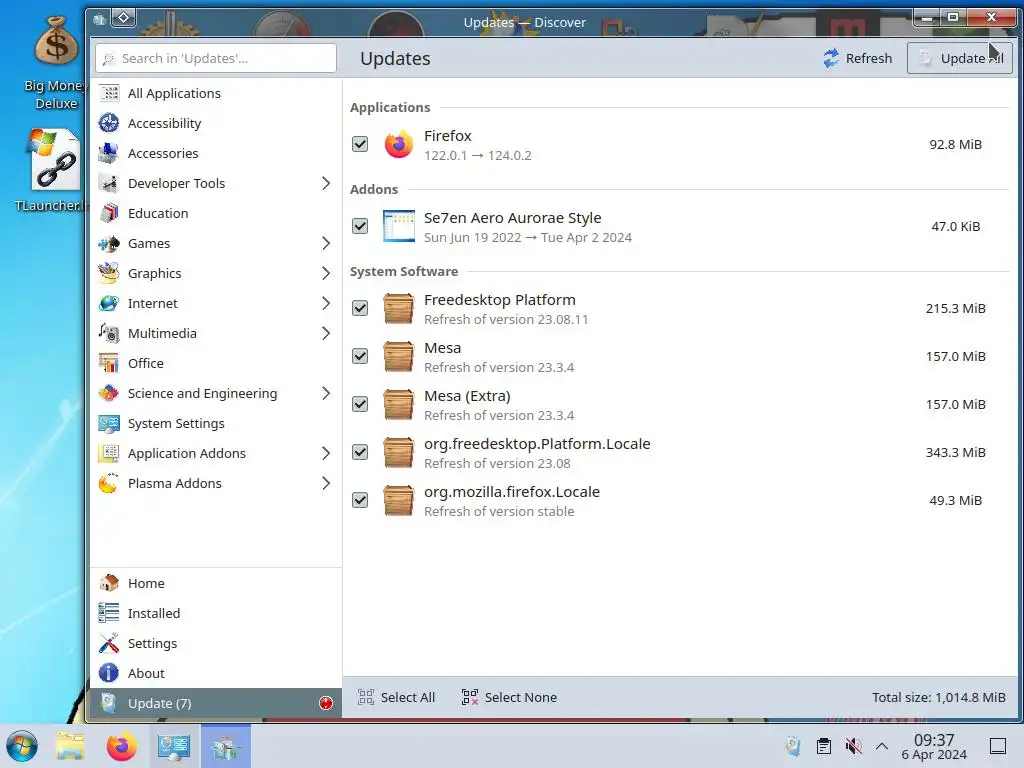Screen dimensions: 1024x768
Task: Click the System Settings taskbar icon
Action: click(174, 746)
